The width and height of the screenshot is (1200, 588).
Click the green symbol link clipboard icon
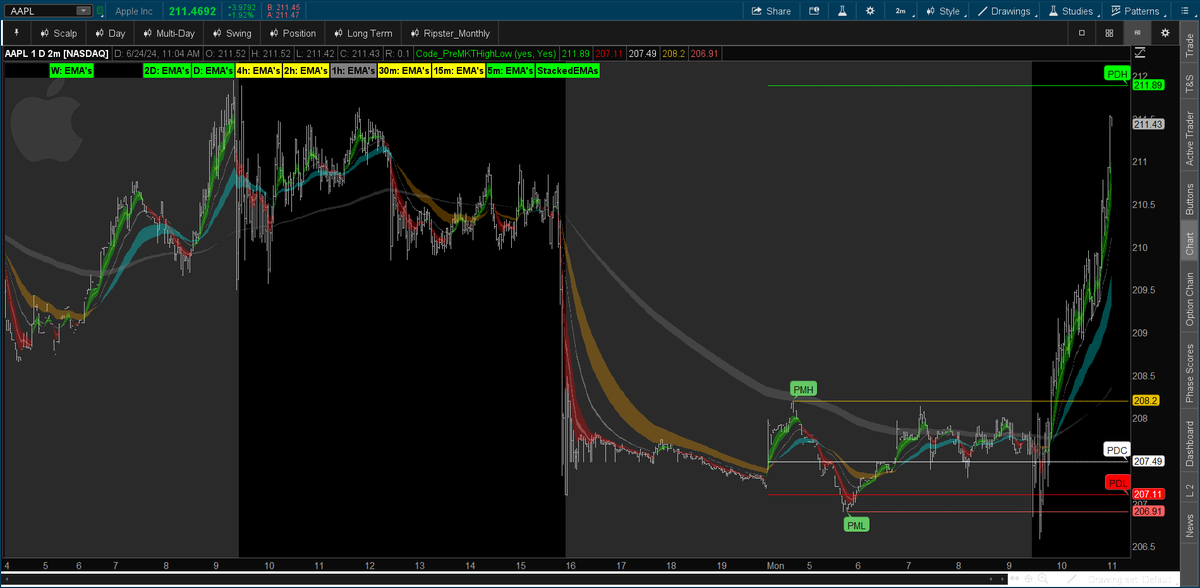pos(100,11)
